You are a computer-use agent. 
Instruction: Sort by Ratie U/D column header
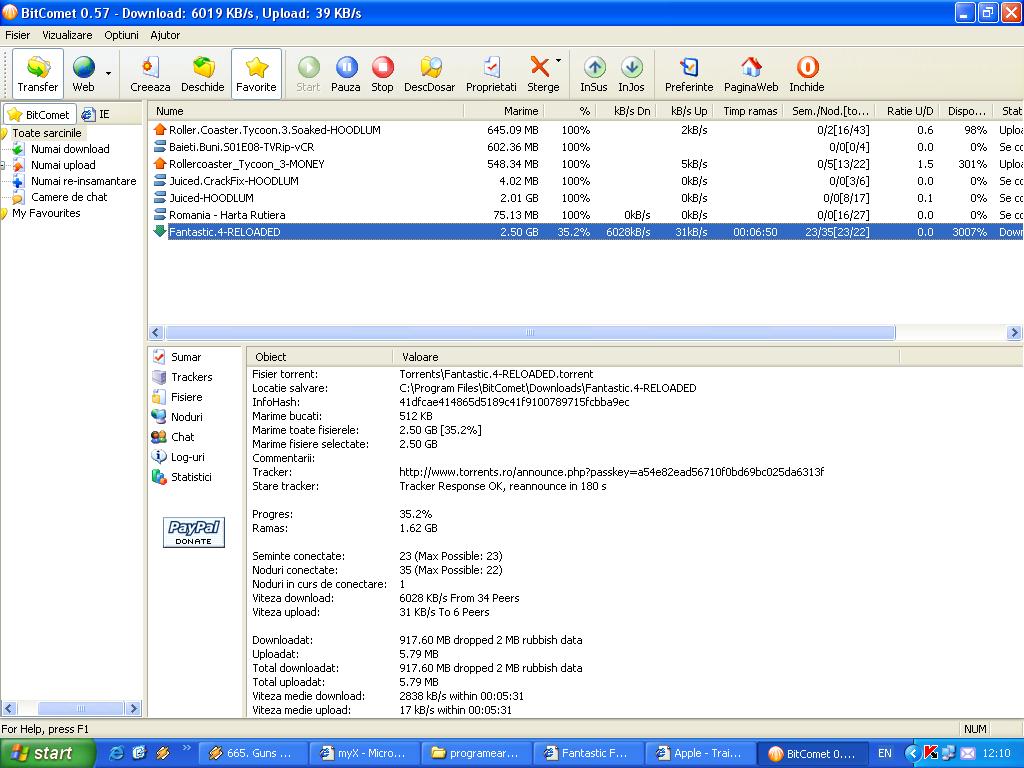coord(909,111)
